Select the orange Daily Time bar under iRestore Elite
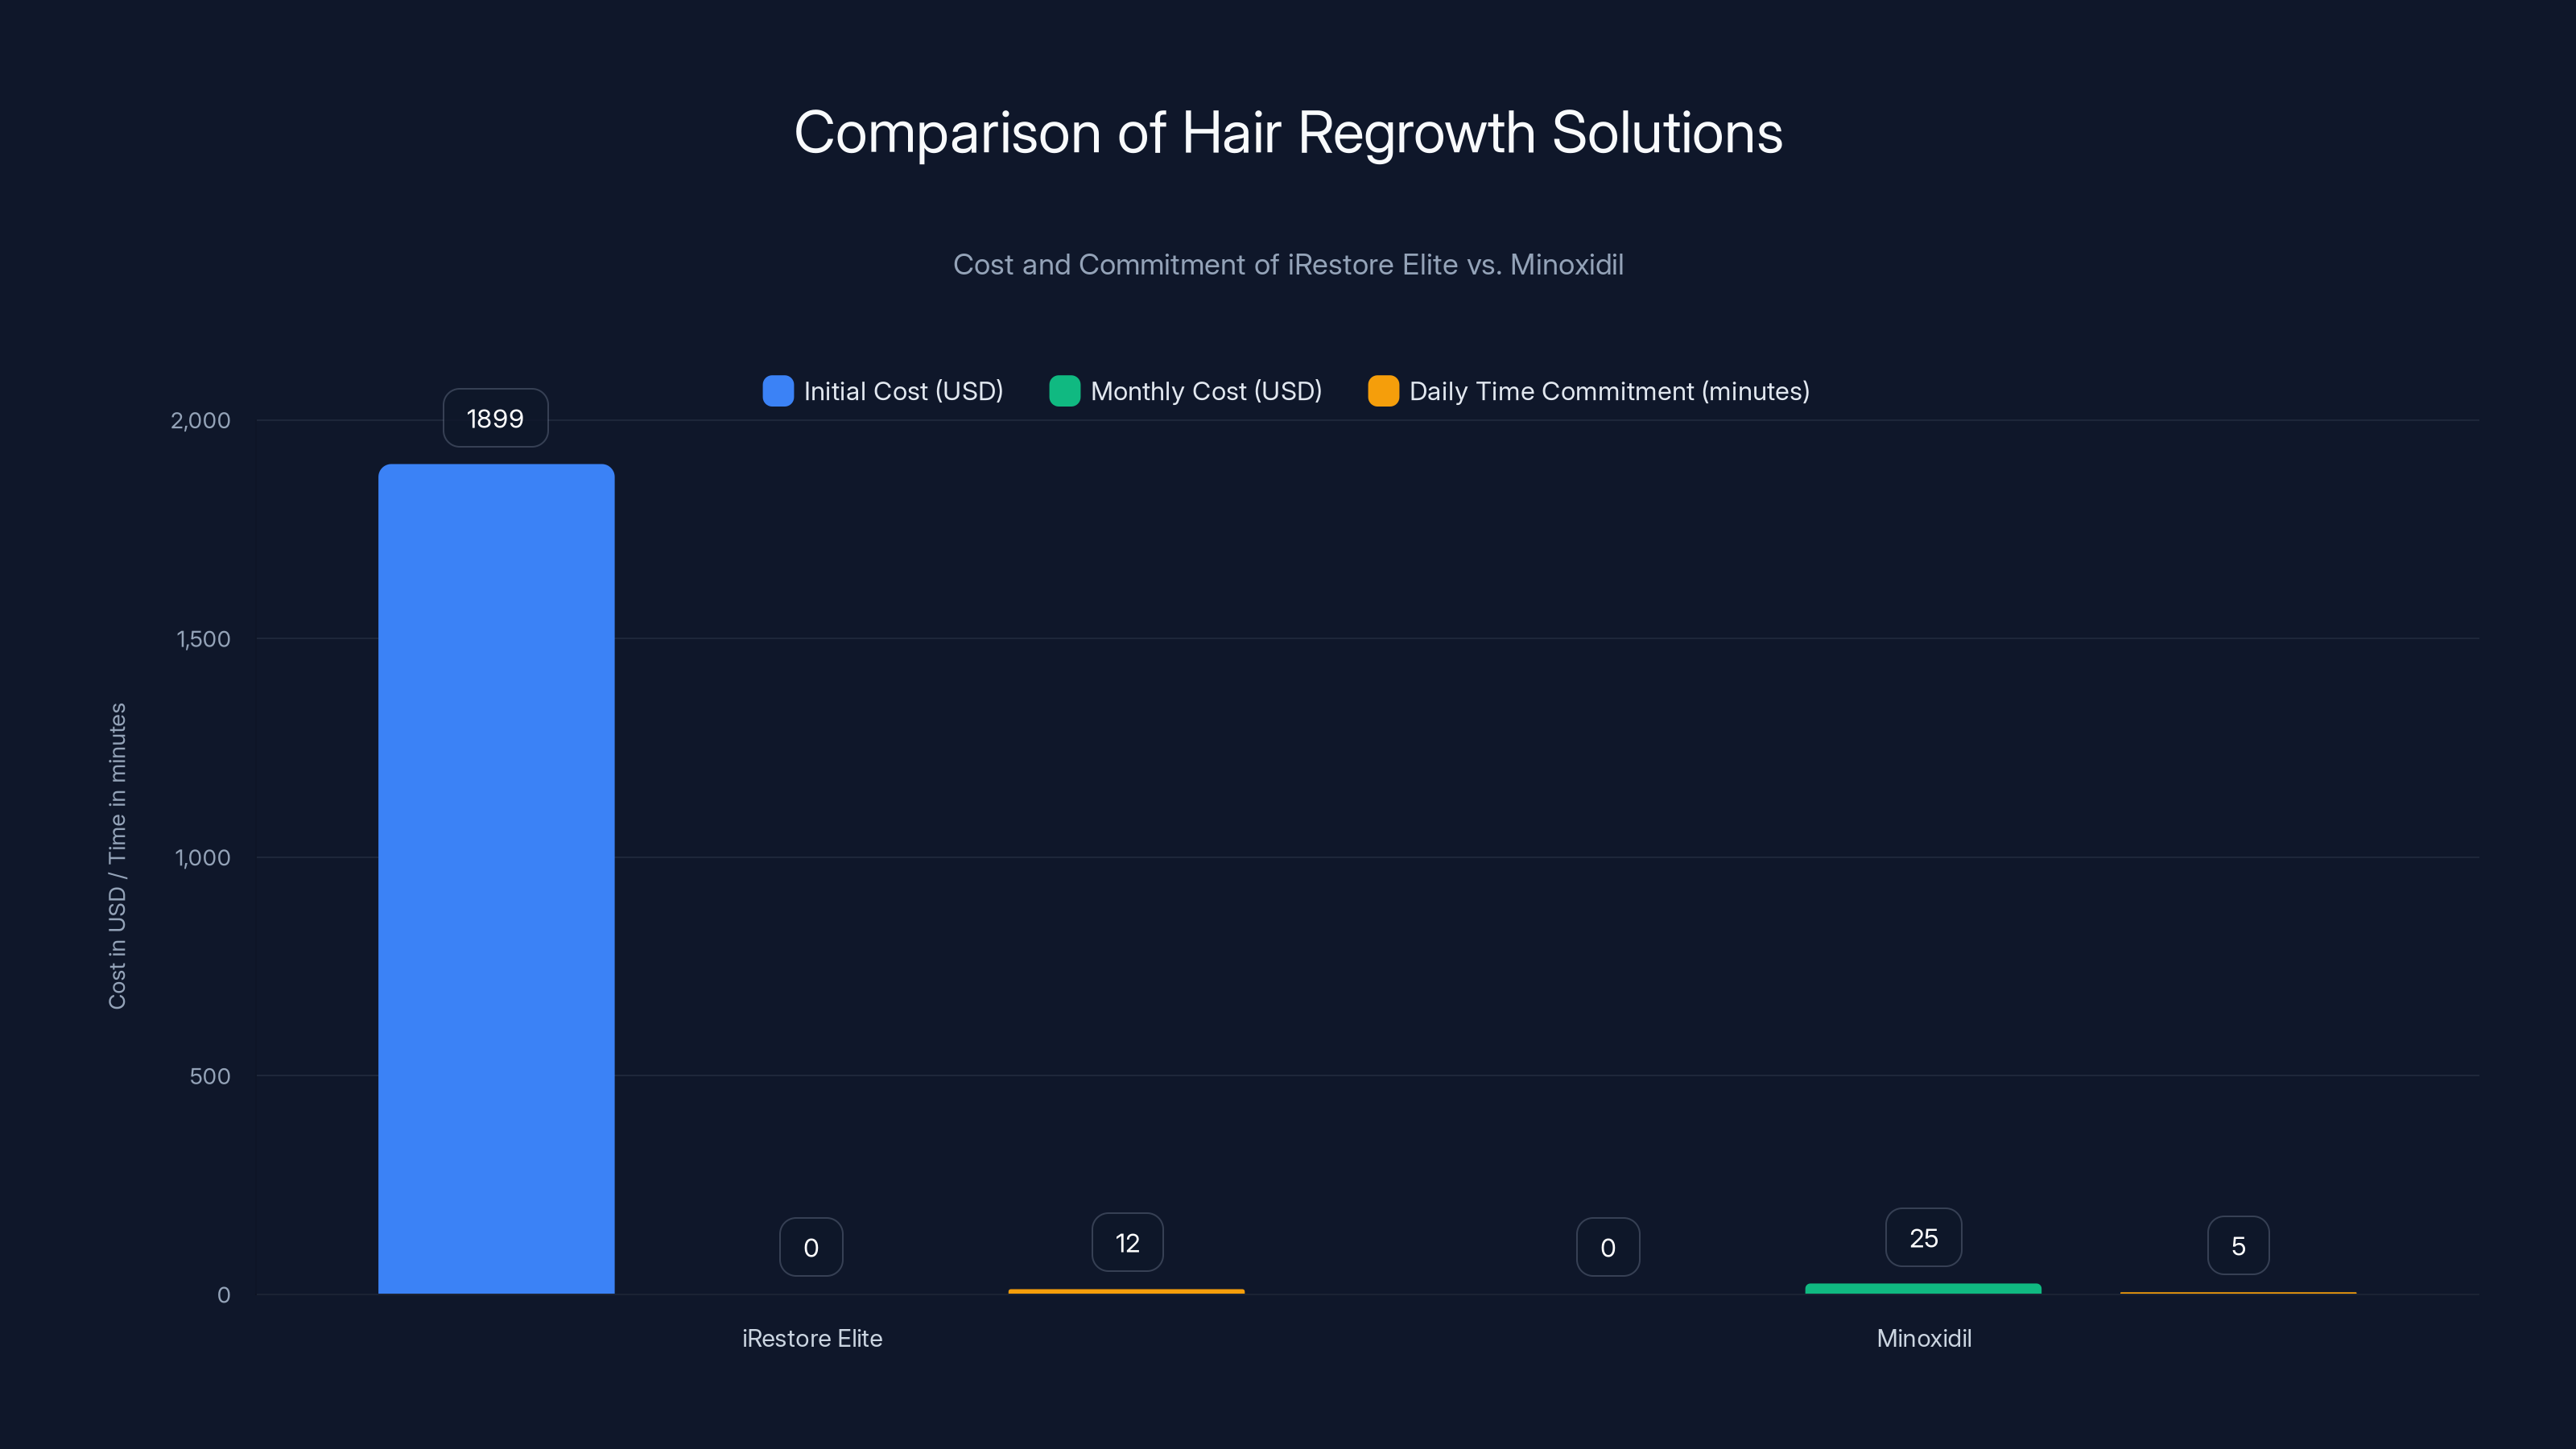The height and width of the screenshot is (1449, 2576). point(1127,1291)
